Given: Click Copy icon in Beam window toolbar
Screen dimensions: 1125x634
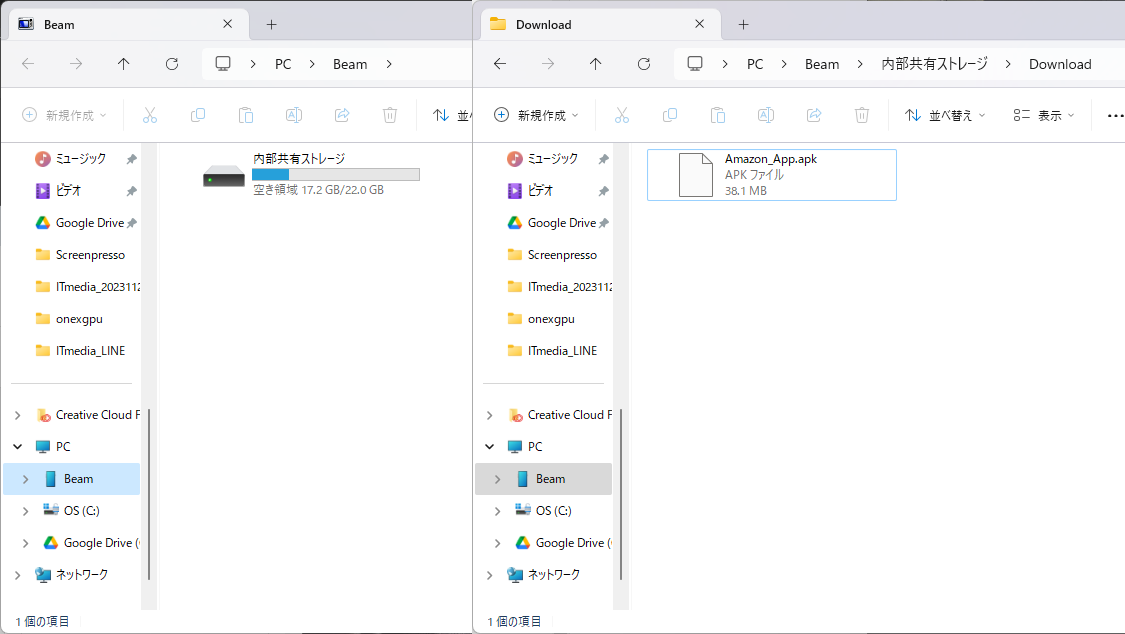Looking at the screenshot, I should (198, 115).
